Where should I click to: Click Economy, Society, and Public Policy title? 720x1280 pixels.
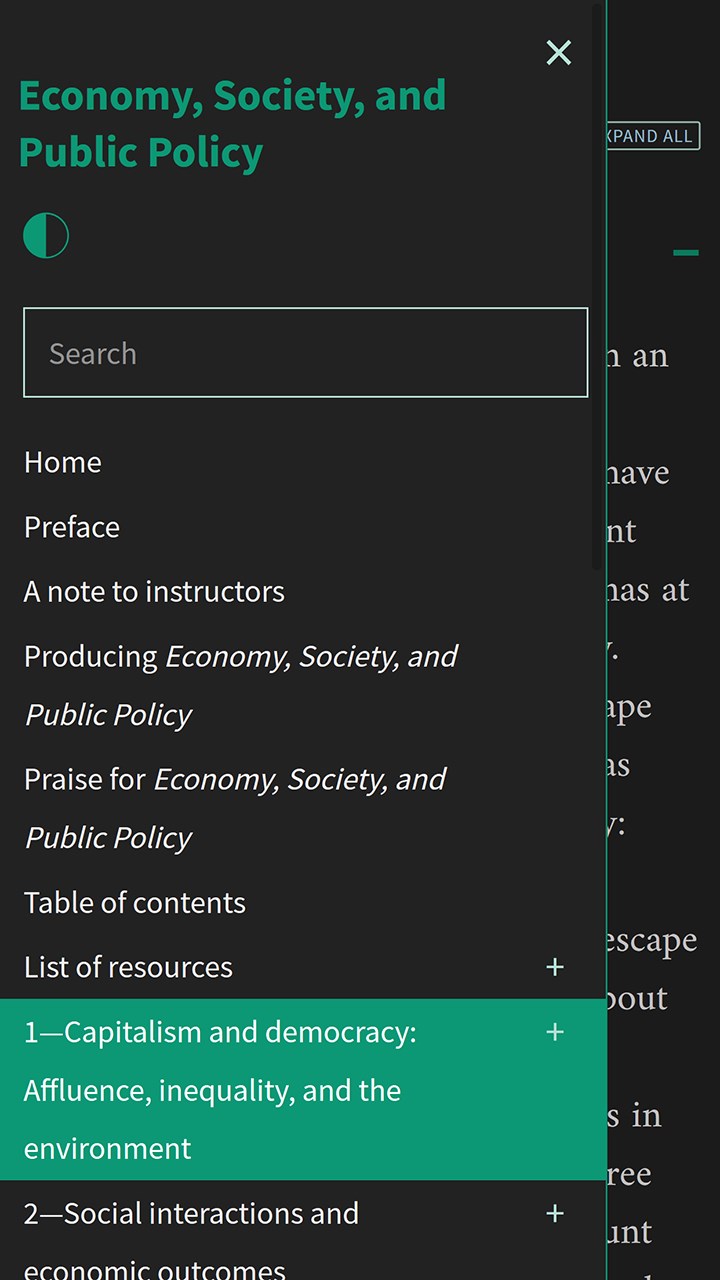coord(232,124)
